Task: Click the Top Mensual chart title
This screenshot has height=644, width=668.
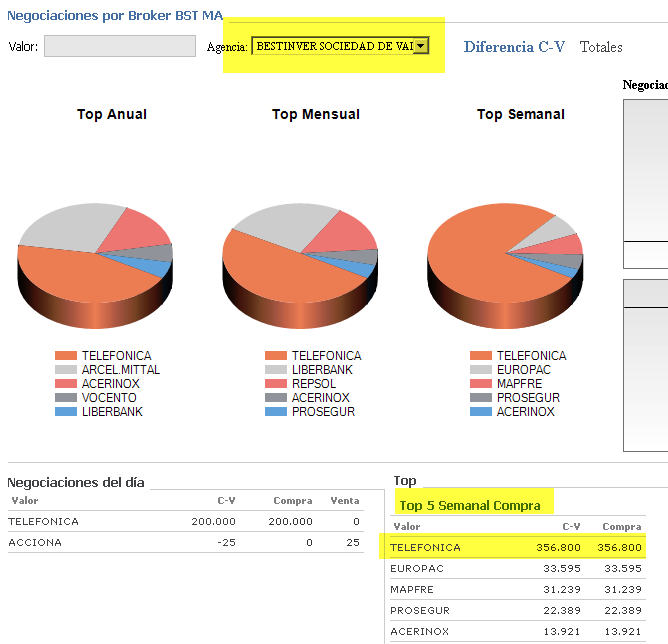Action: (x=316, y=114)
